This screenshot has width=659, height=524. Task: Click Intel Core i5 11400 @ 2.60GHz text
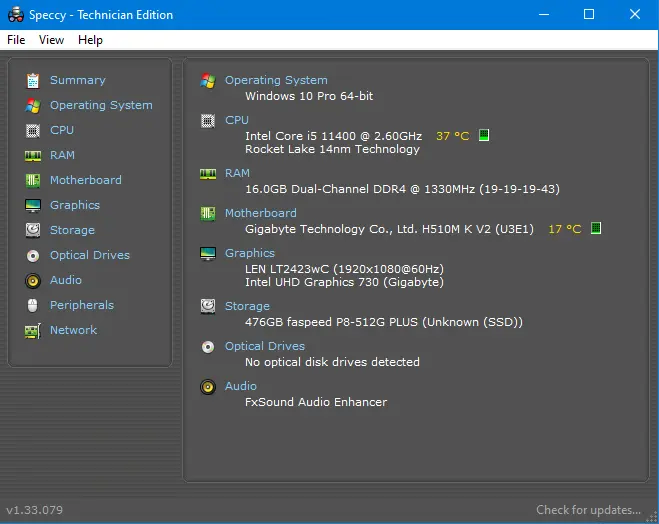(x=333, y=136)
